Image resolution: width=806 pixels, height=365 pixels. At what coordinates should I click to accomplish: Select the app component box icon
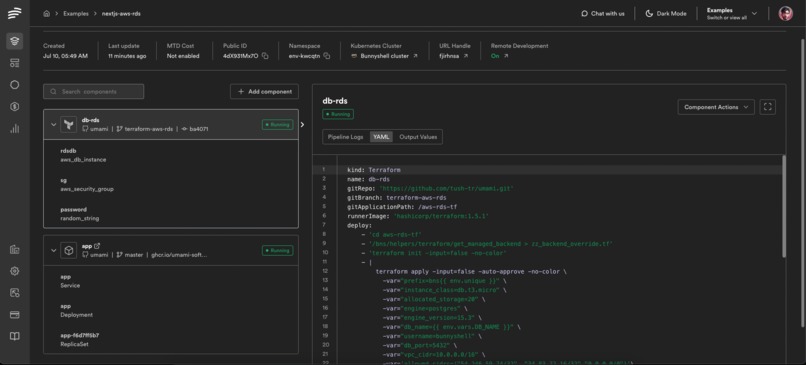(68, 250)
